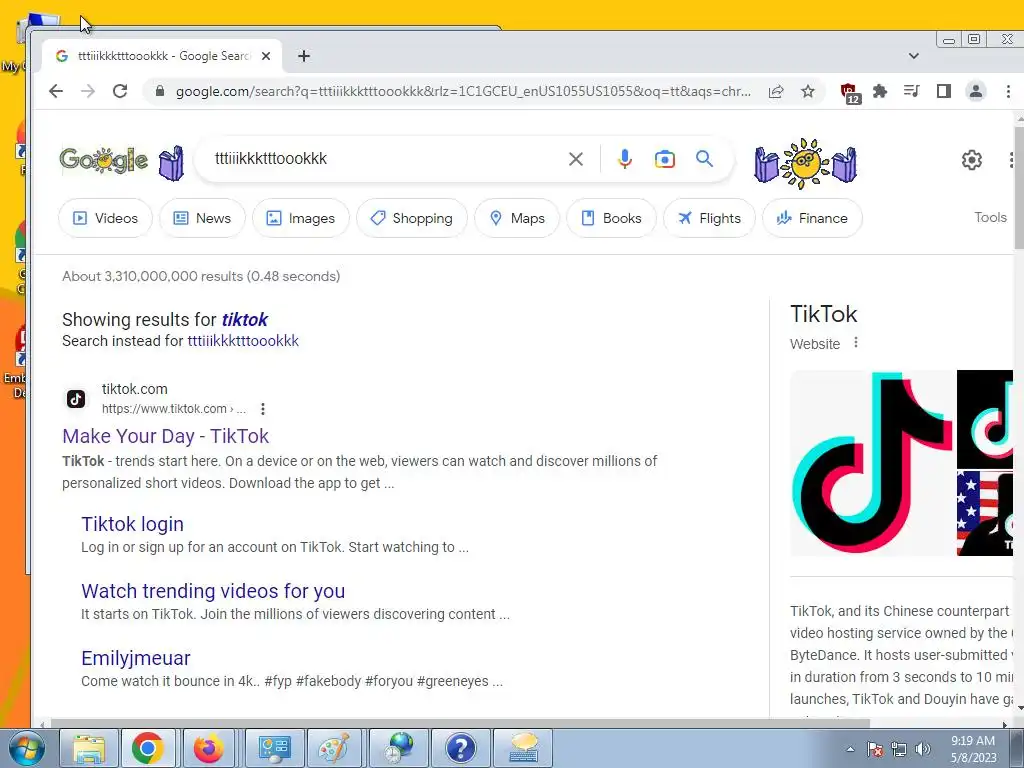Screen dimensions: 1024x768
Task: Open the media control playlist icon
Action: 912,91
